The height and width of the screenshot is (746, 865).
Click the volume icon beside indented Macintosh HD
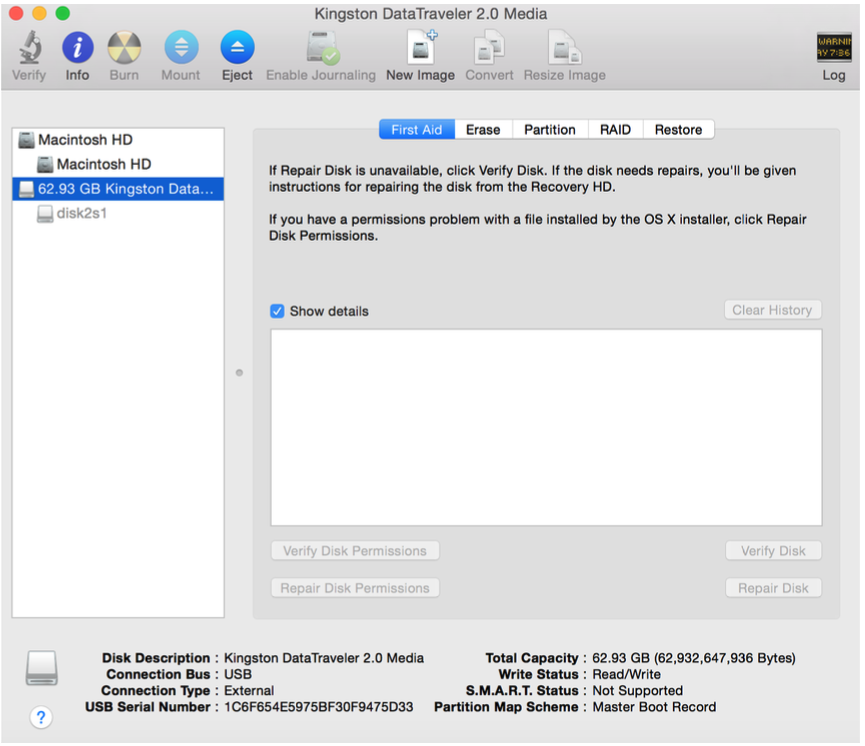click(45, 164)
